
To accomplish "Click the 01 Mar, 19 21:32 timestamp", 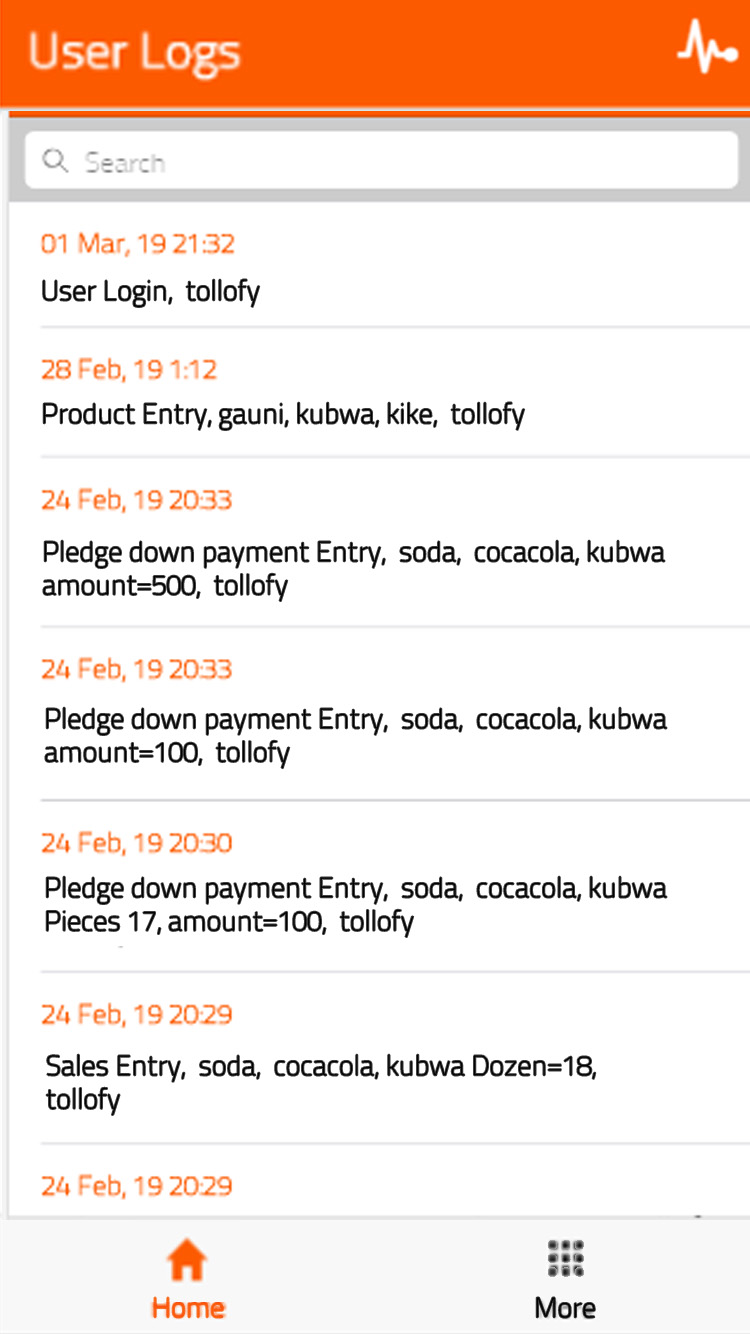I will point(138,244).
